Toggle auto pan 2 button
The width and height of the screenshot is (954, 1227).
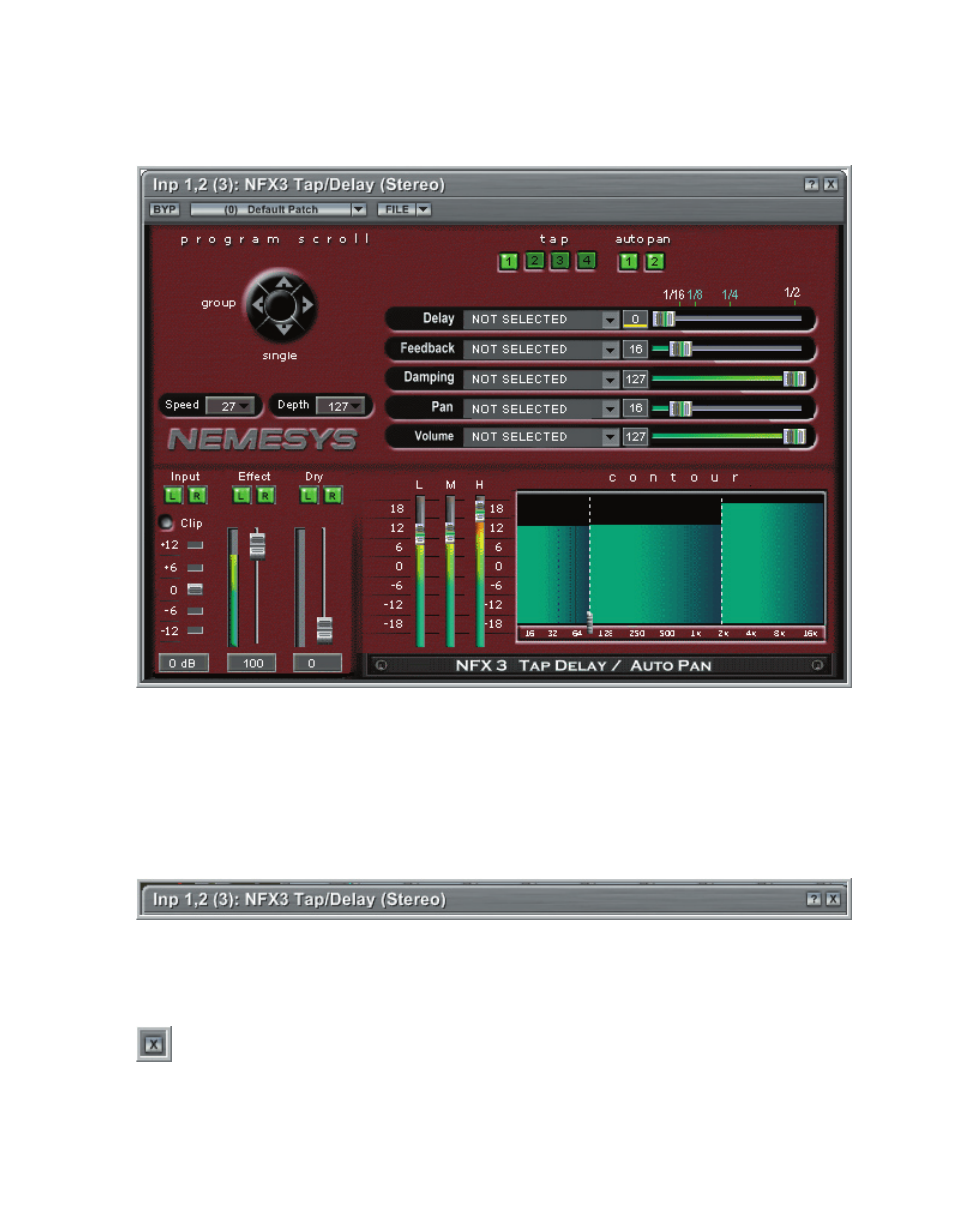[653, 262]
